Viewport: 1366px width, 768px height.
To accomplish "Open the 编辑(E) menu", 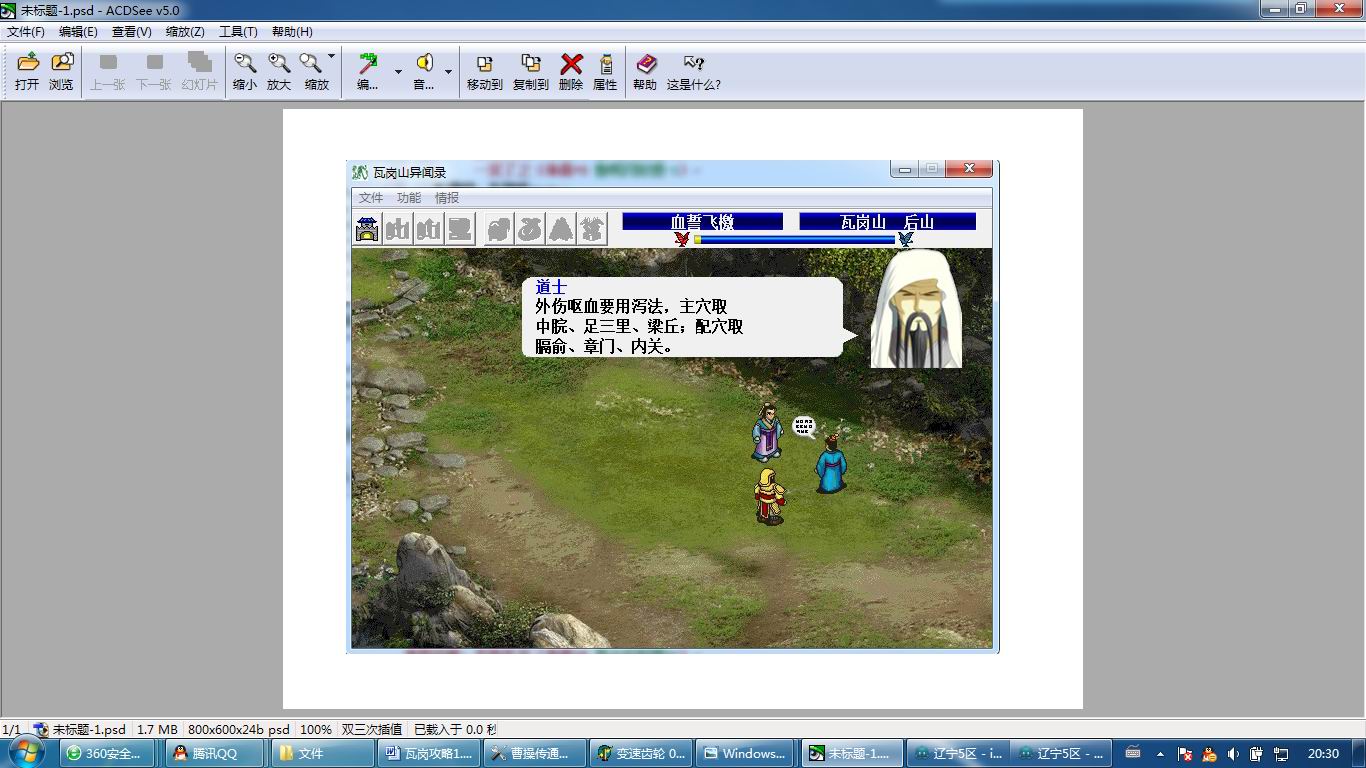I will point(78,32).
